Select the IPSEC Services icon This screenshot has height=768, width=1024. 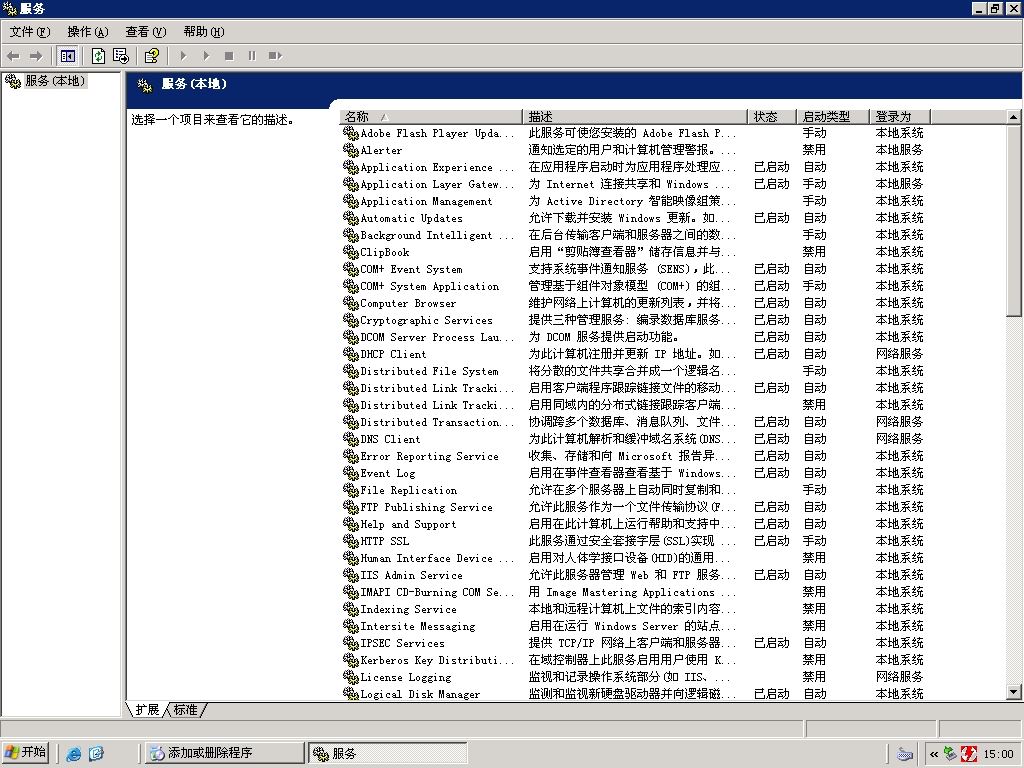tap(351, 642)
